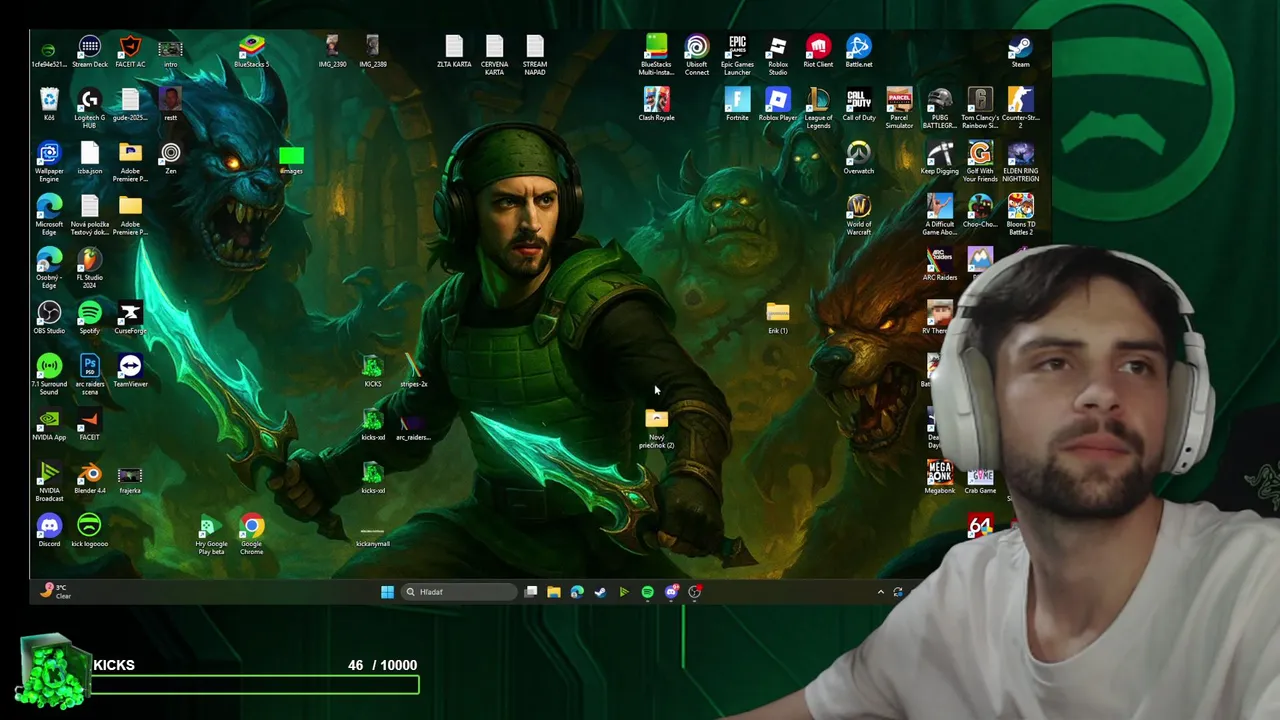Viewport: 1280px width, 720px height.
Task: Select the Nový priečinok (2) folder
Action: click(x=656, y=429)
